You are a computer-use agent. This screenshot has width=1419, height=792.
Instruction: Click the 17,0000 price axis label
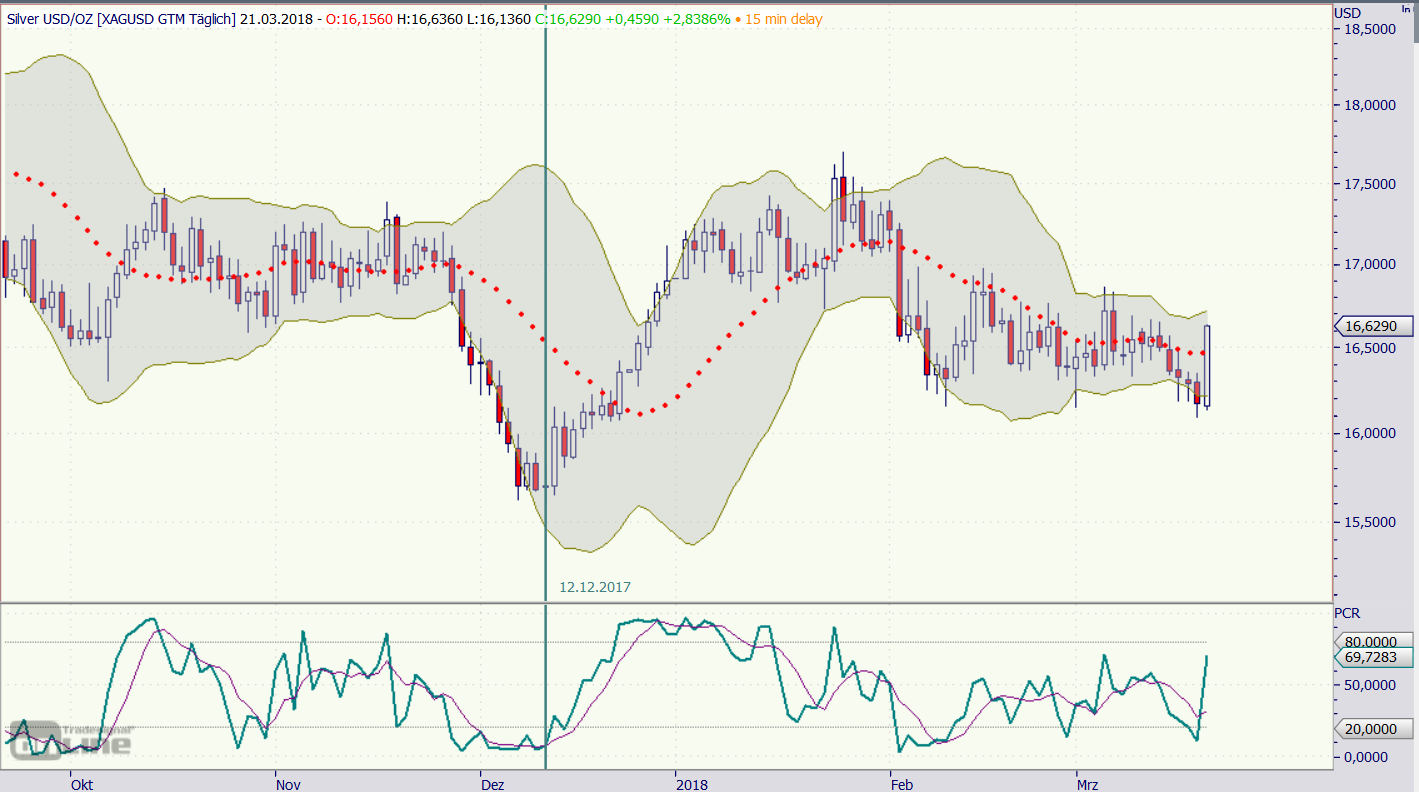(x=1369, y=265)
